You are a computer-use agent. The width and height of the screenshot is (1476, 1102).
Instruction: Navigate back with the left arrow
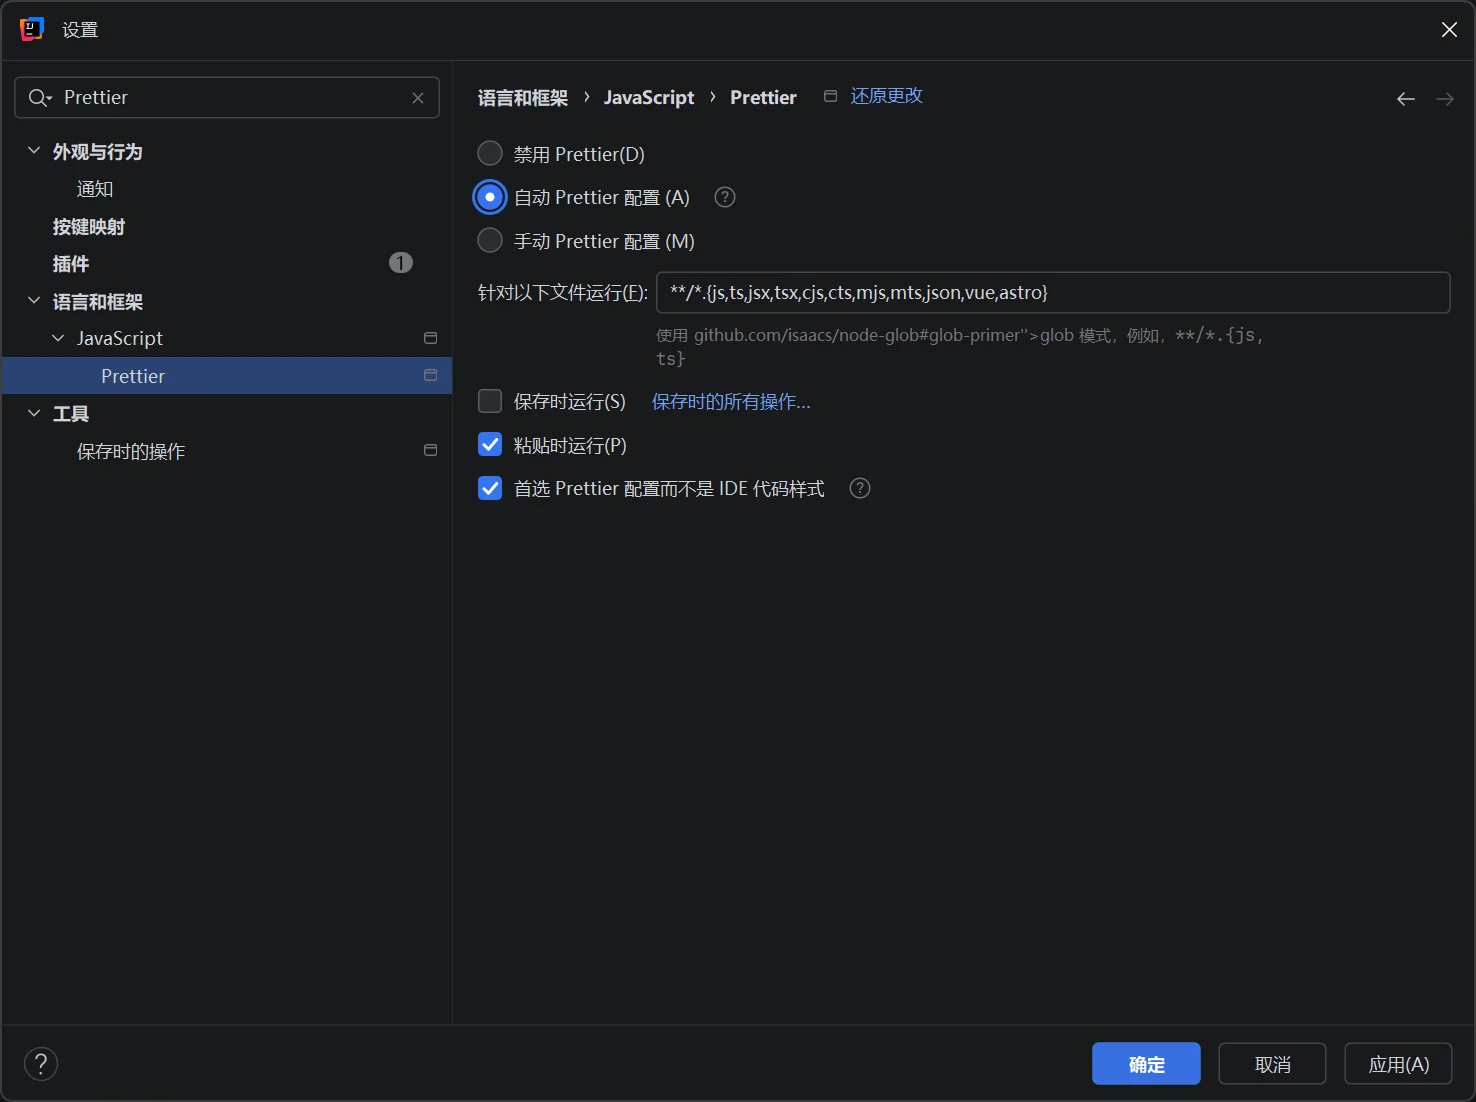[x=1405, y=98]
